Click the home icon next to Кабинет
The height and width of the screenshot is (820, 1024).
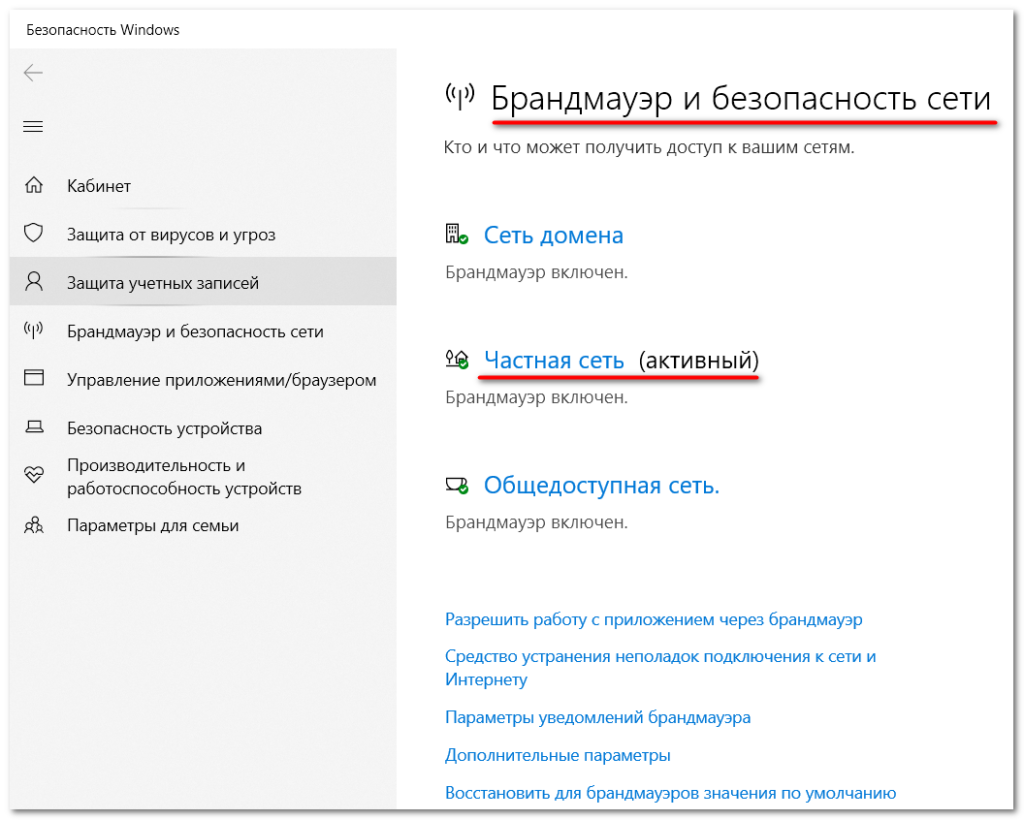pyautogui.click(x=34, y=185)
